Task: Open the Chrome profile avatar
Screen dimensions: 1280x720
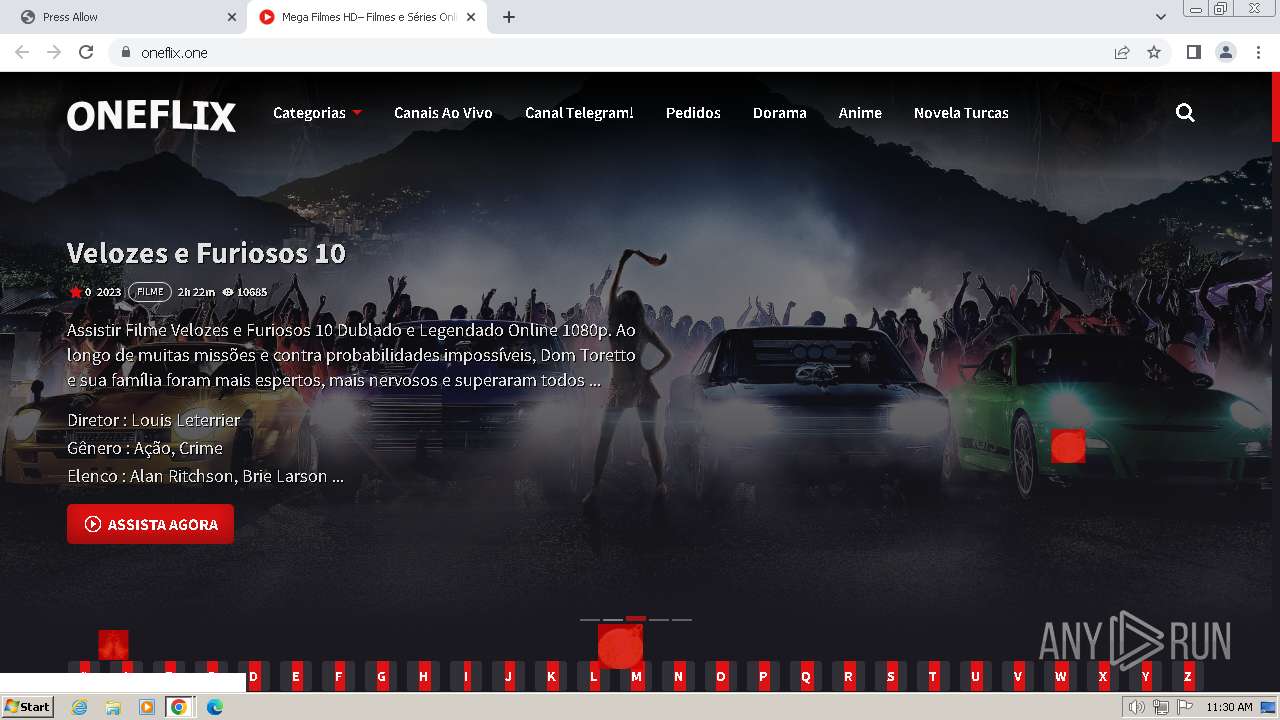Action: coord(1226,52)
